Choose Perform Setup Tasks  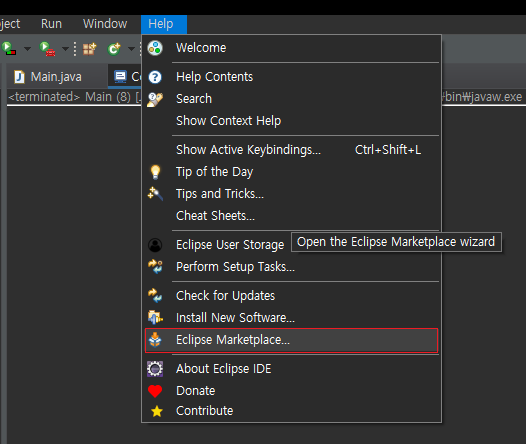point(292,267)
